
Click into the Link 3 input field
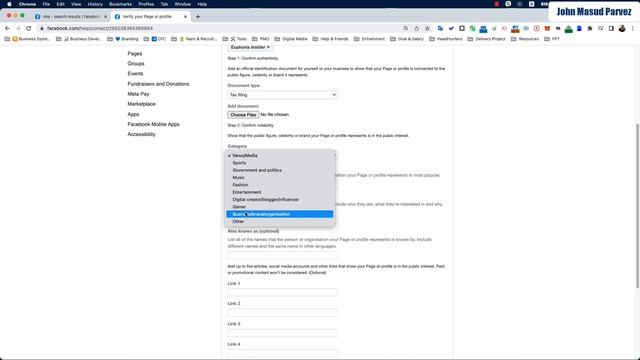[x=282, y=333]
